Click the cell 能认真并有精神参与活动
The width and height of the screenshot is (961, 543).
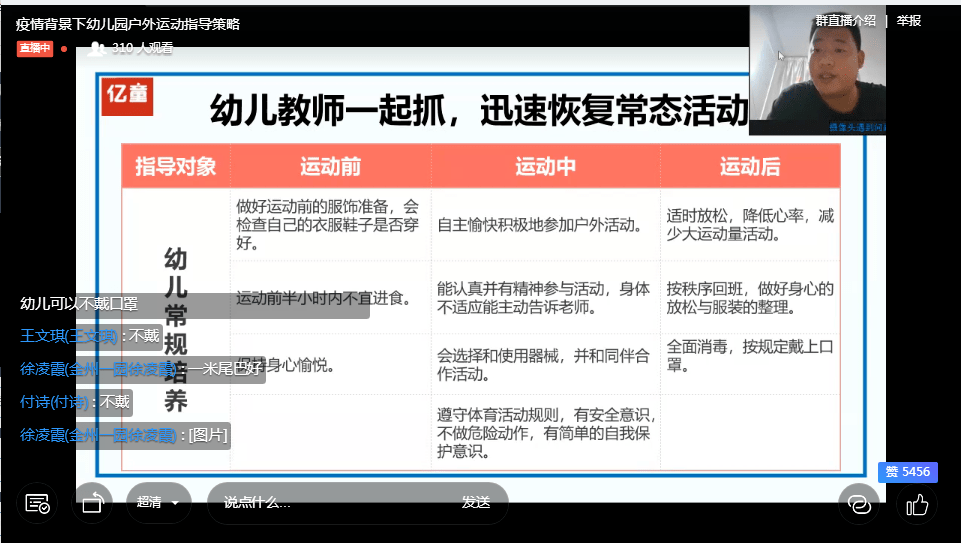click(x=543, y=298)
